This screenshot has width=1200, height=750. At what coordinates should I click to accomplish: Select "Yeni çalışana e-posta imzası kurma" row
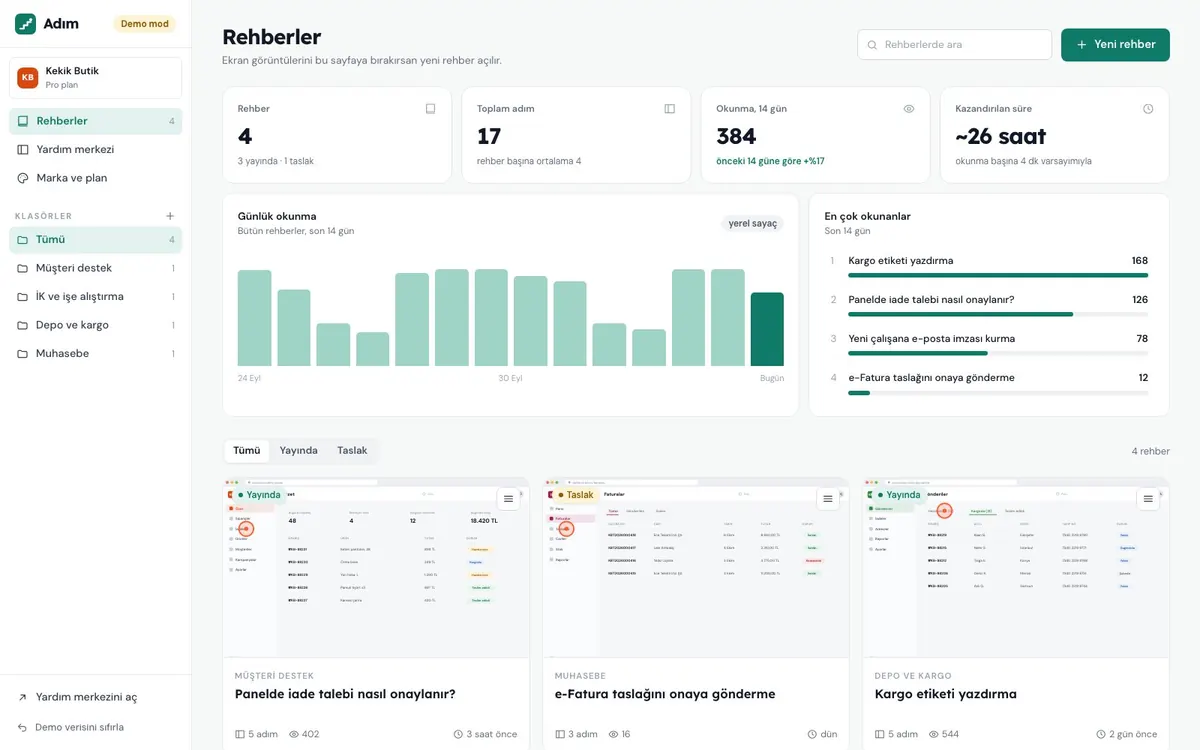click(x=989, y=343)
